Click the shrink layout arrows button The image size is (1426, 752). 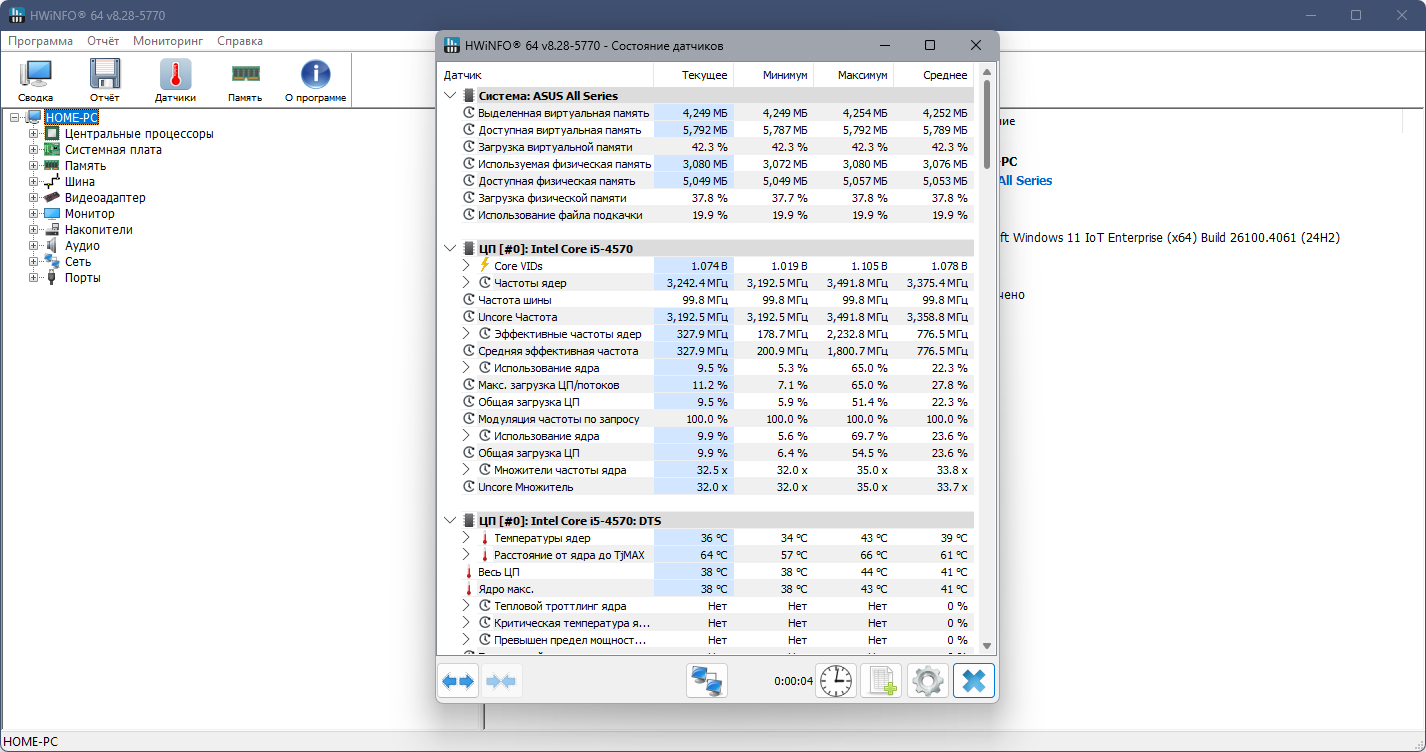point(501,682)
